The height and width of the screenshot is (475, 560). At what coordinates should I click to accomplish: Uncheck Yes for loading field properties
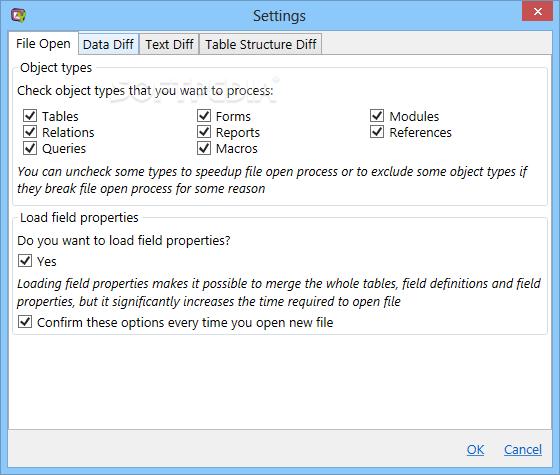[25, 261]
